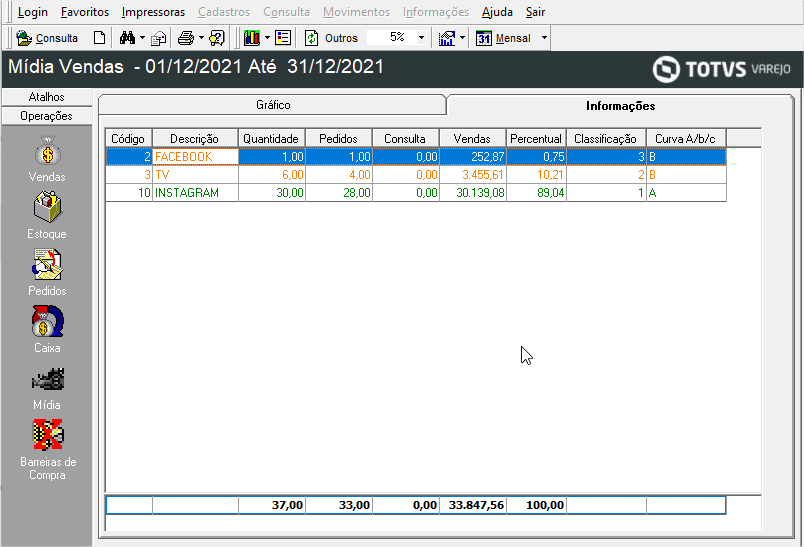Click the Mensal calendar button
The height and width of the screenshot is (547, 804).
coord(504,38)
